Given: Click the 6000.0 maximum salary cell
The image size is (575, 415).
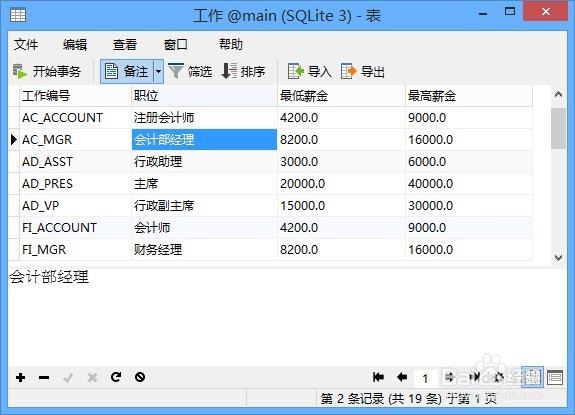Looking at the screenshot, I should pos(469,162).
